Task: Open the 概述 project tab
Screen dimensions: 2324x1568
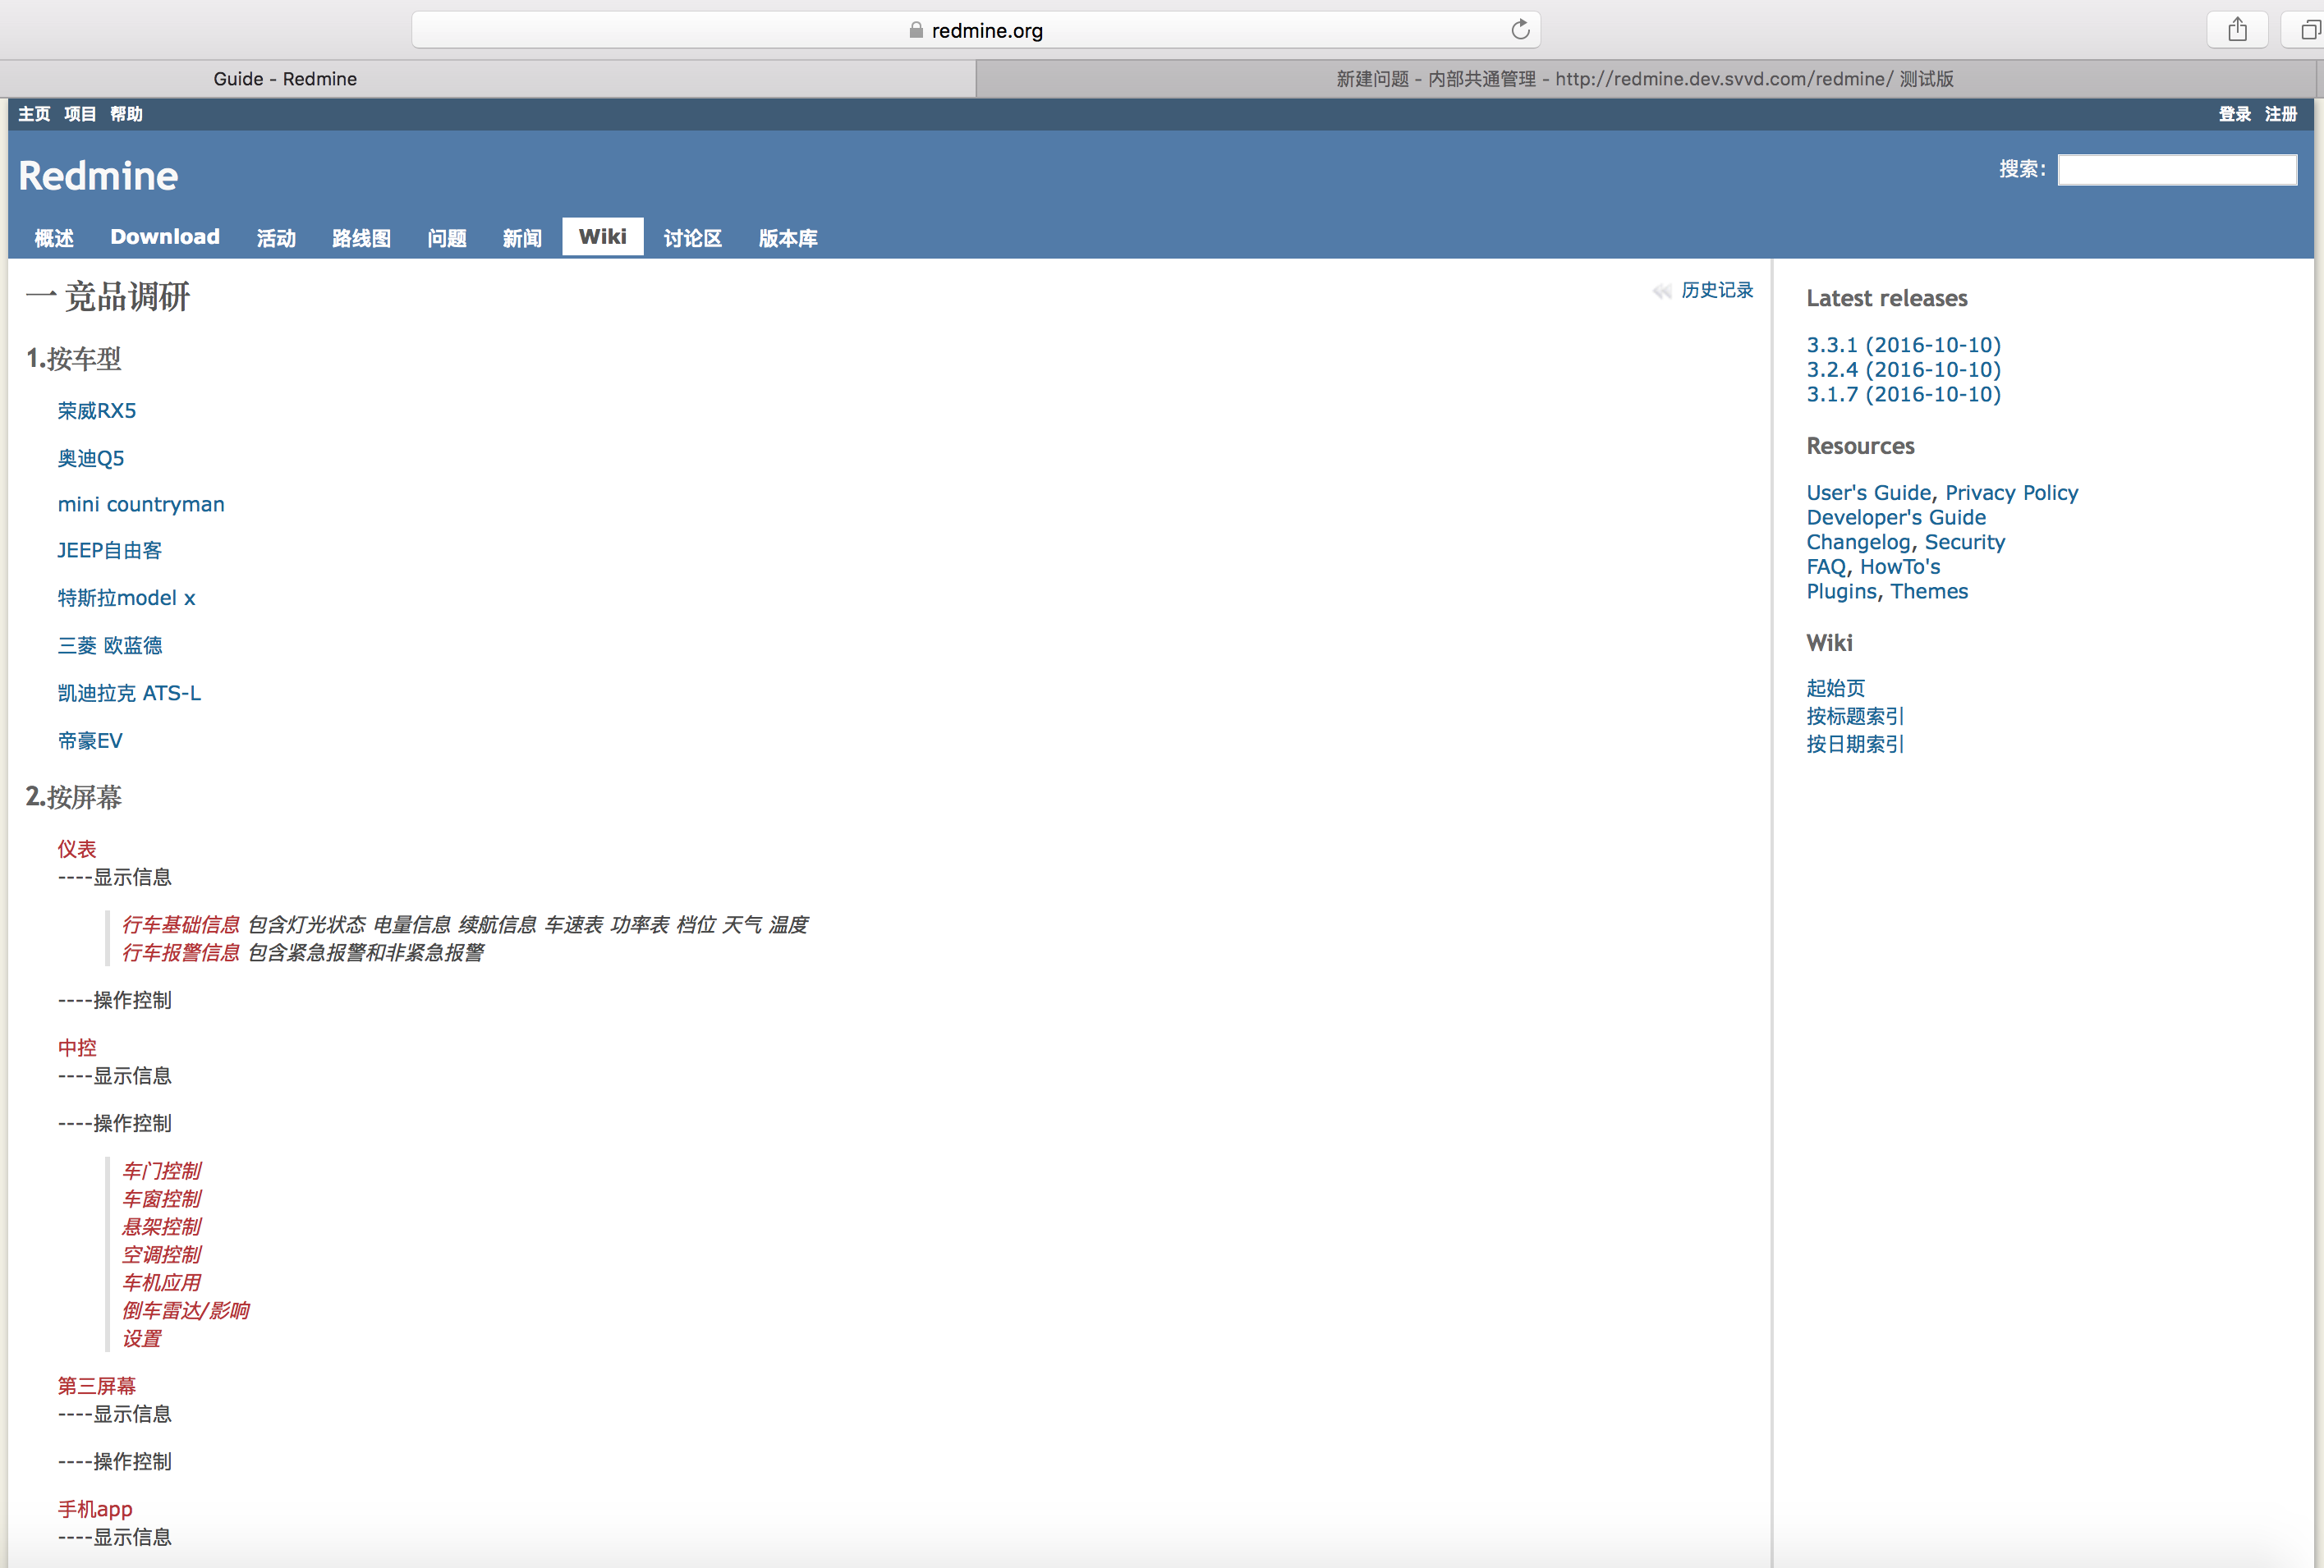Action: click(54, 237)
